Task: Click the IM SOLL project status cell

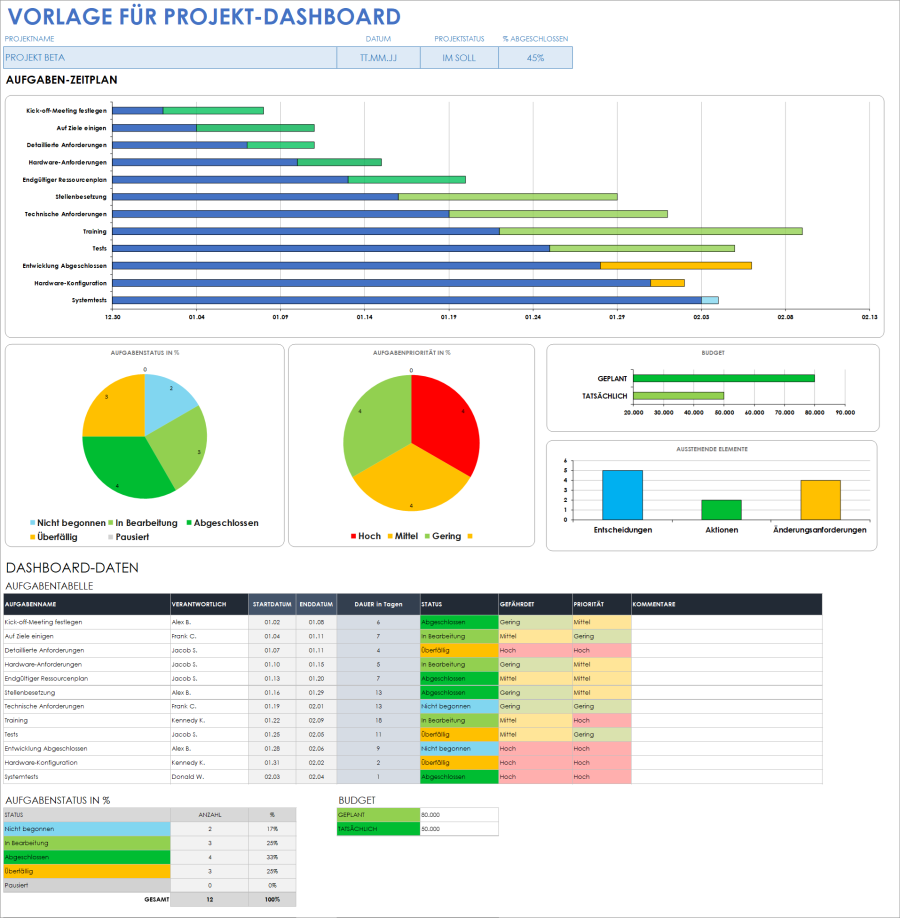Action: [459, 57]
